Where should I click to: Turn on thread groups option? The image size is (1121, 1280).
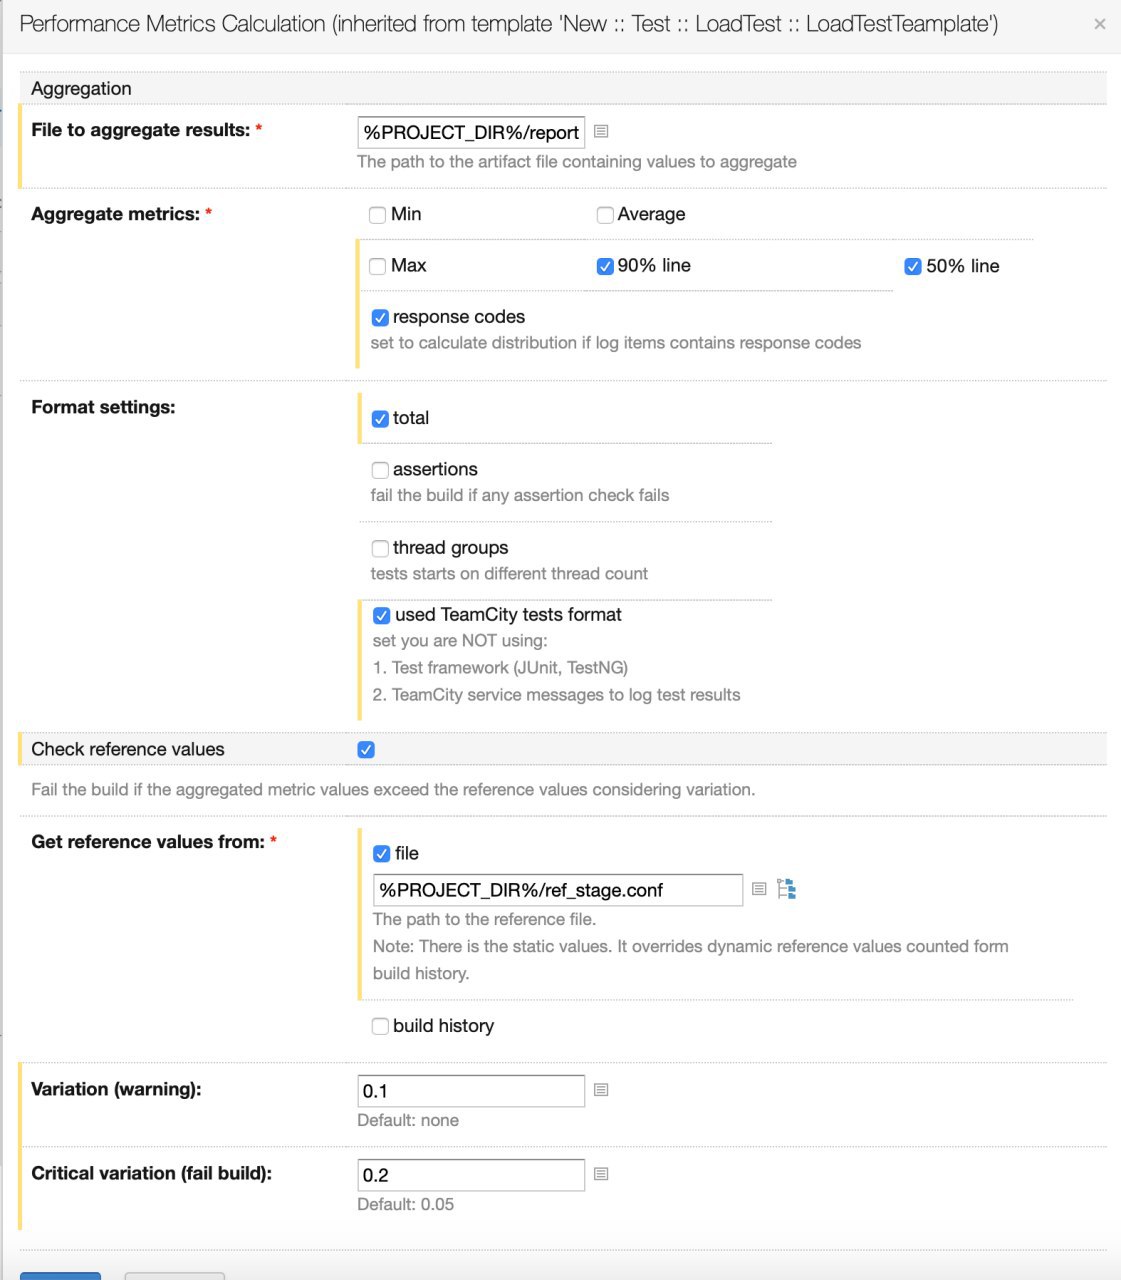380,548
